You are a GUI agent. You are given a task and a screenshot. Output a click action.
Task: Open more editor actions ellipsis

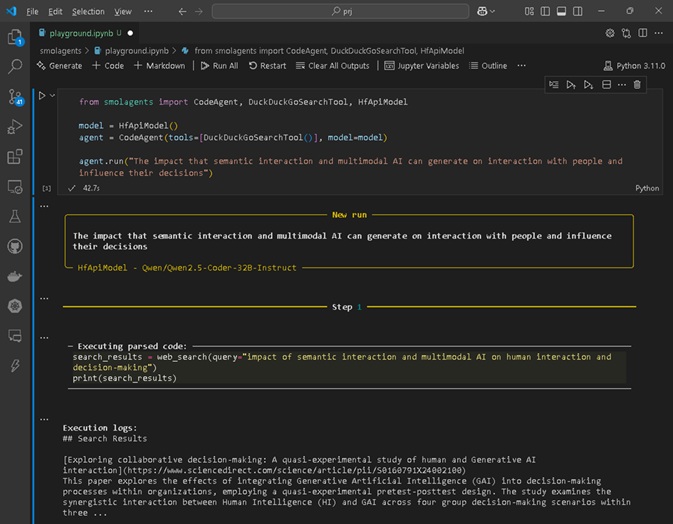pyautogui.click(x=659, y=33)
